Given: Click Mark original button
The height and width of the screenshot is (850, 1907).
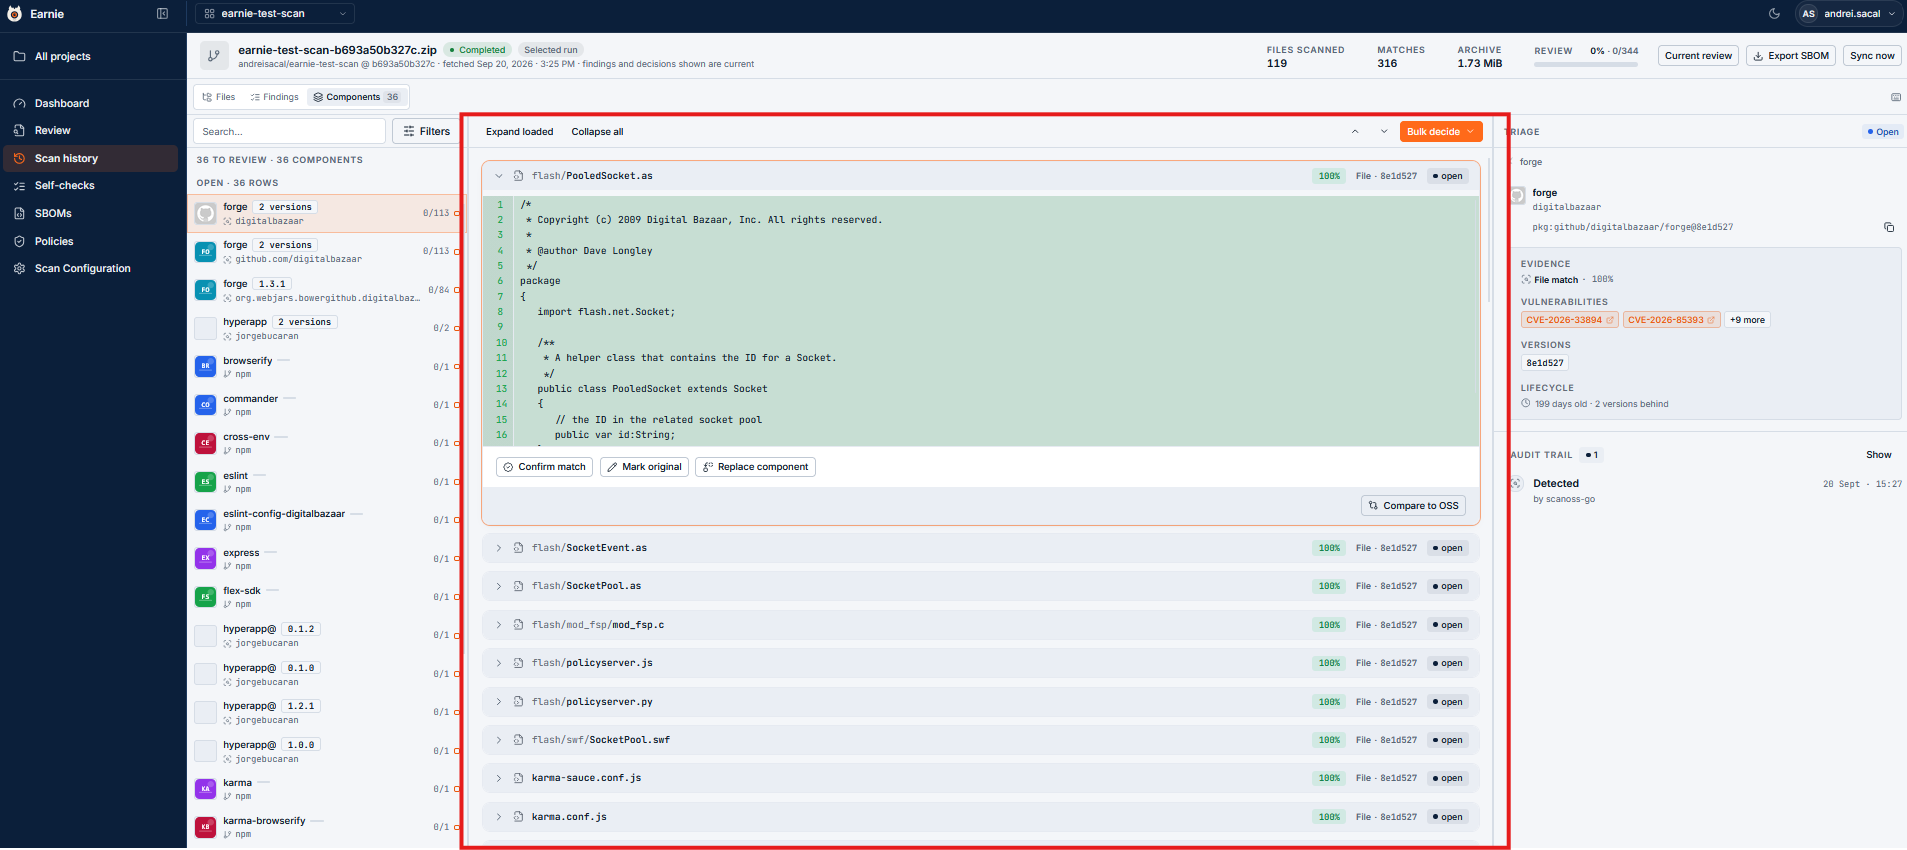Looking at the screenshot, I should (644, 467).
